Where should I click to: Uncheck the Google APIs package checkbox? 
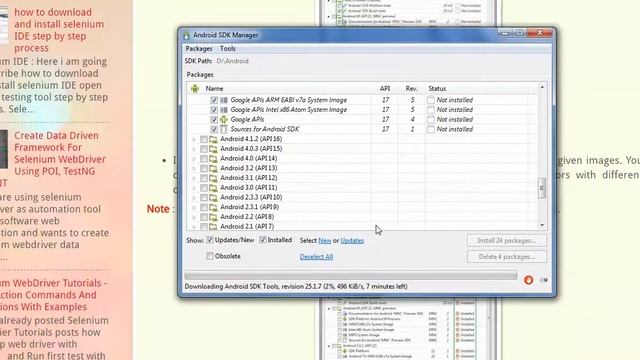pos(214,120)
